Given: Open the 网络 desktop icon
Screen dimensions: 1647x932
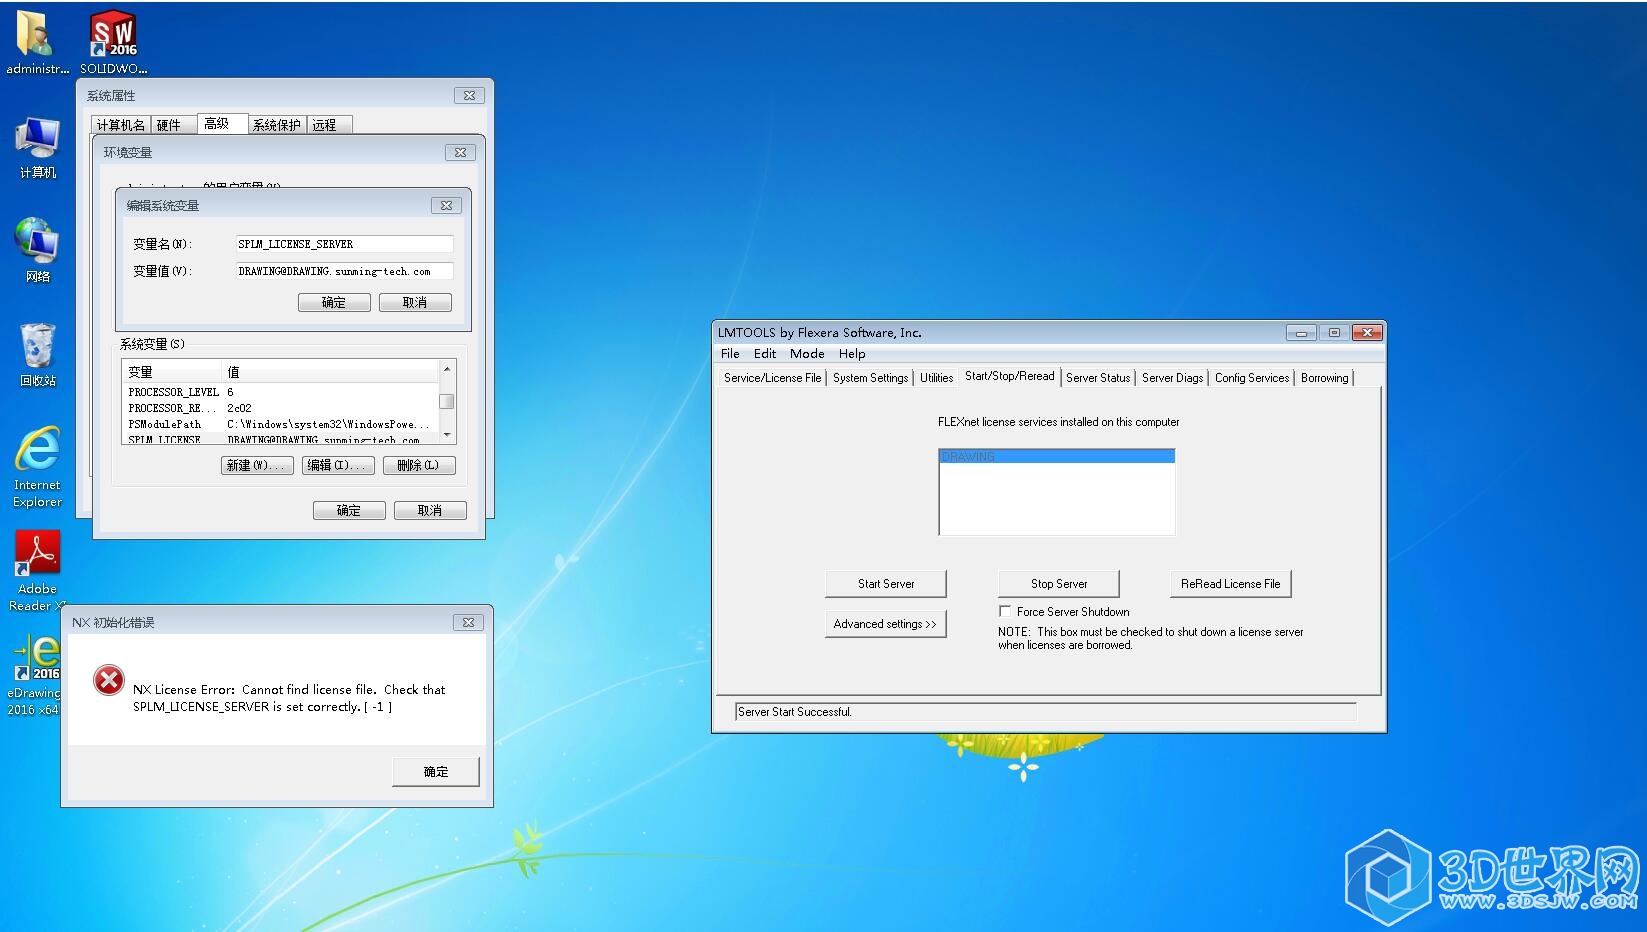Looking at the screenshot, I should [37, 250].
